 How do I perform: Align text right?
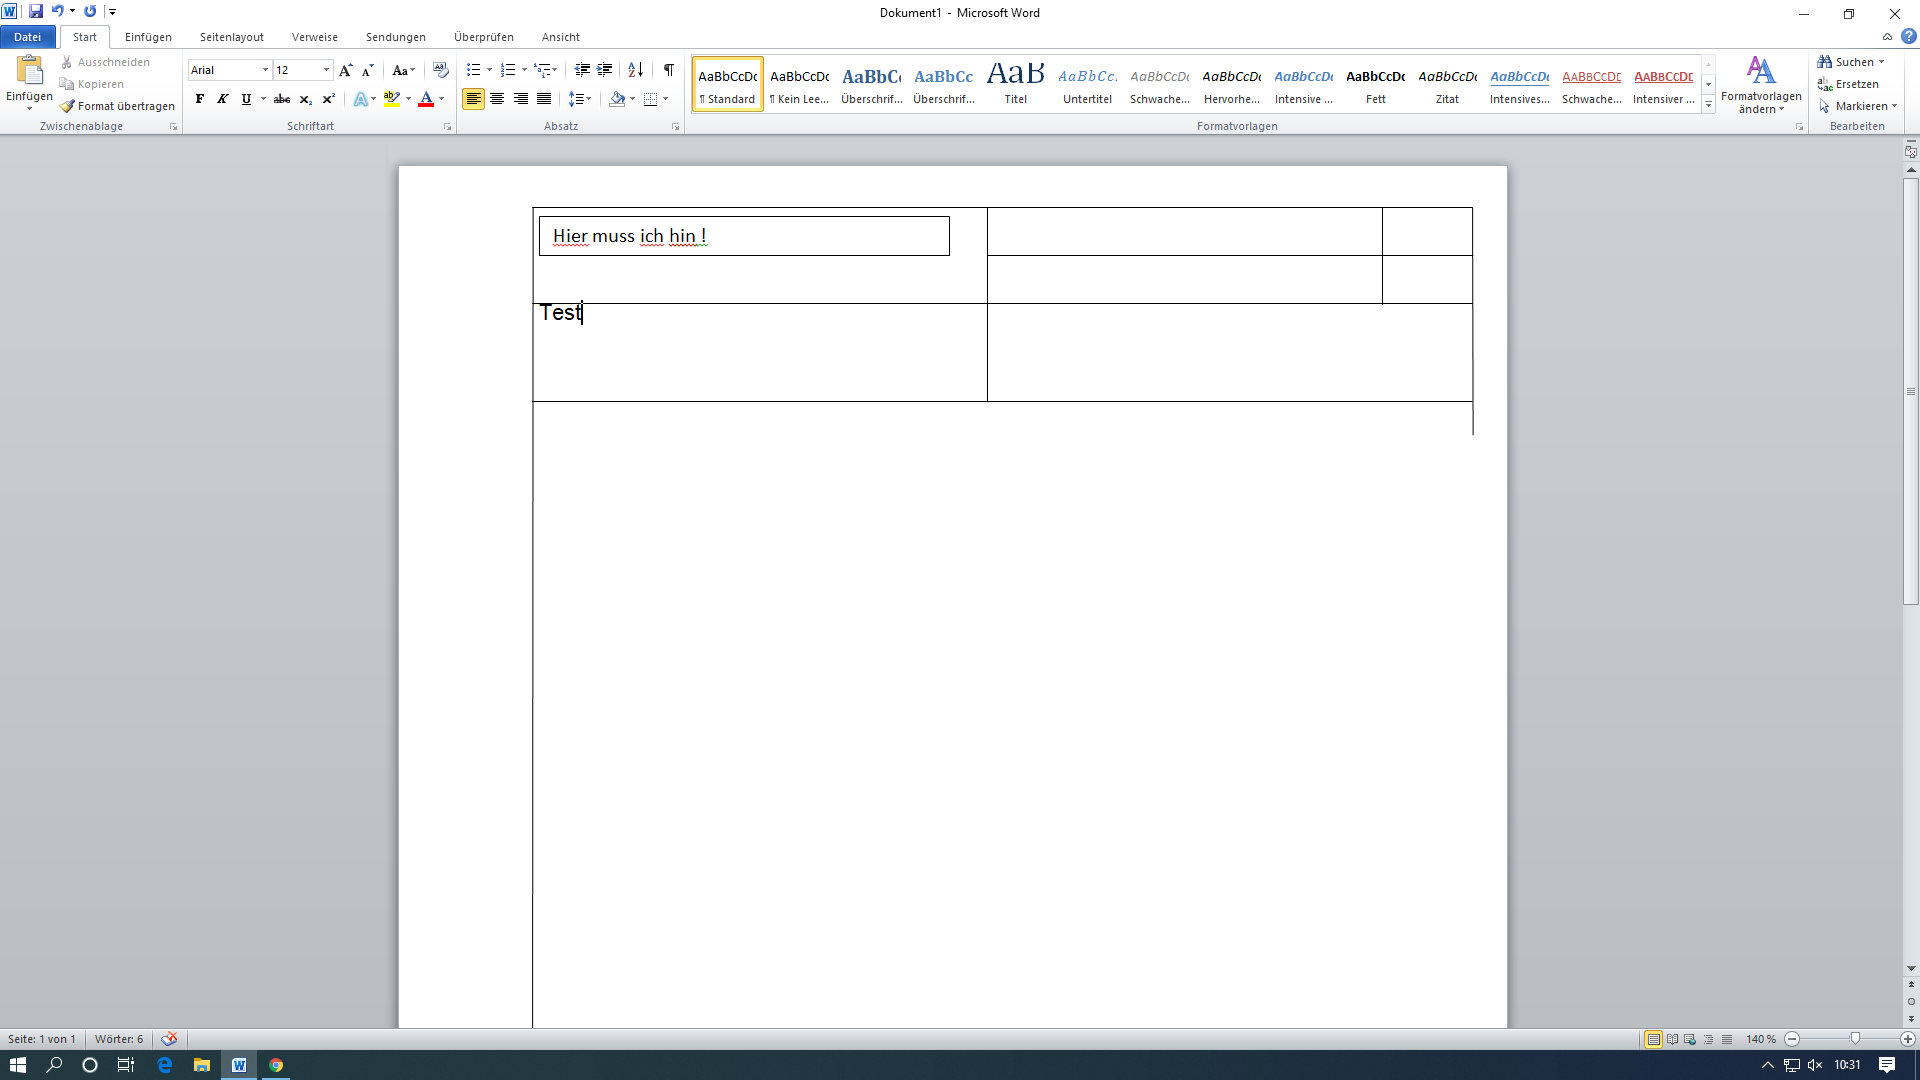click(x=520, y=99)
